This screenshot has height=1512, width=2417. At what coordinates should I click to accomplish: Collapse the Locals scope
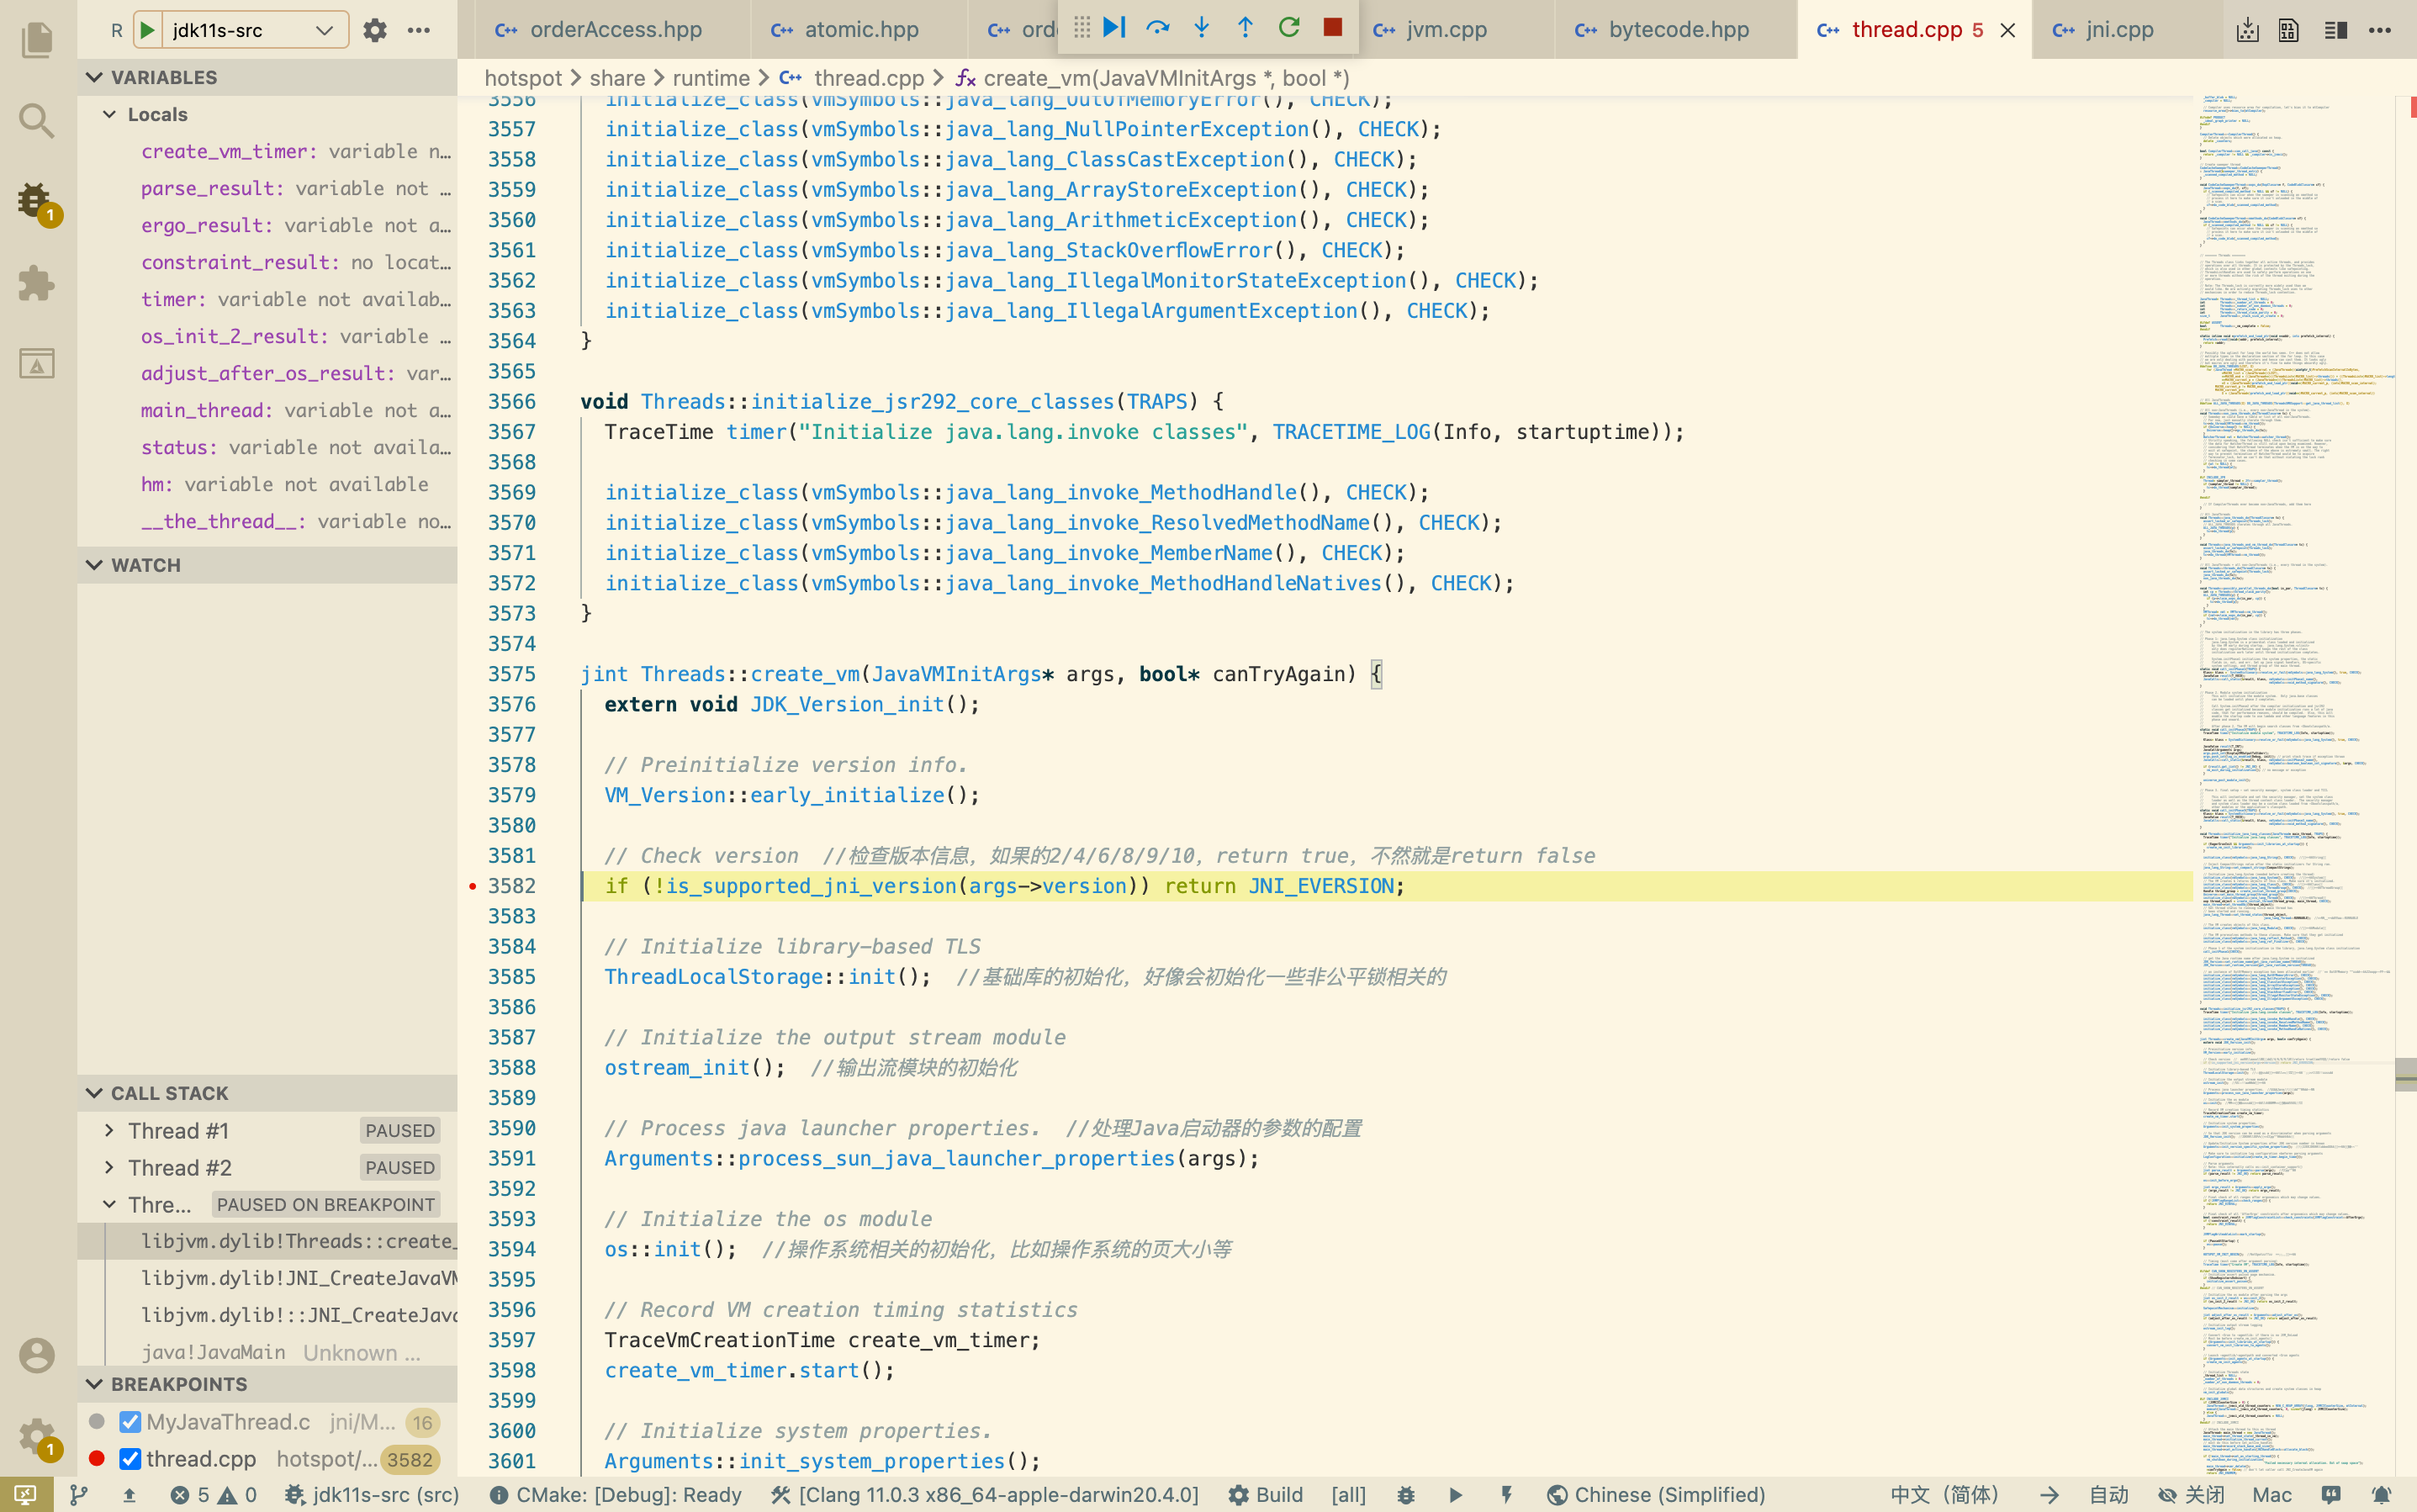pos(267,114)
